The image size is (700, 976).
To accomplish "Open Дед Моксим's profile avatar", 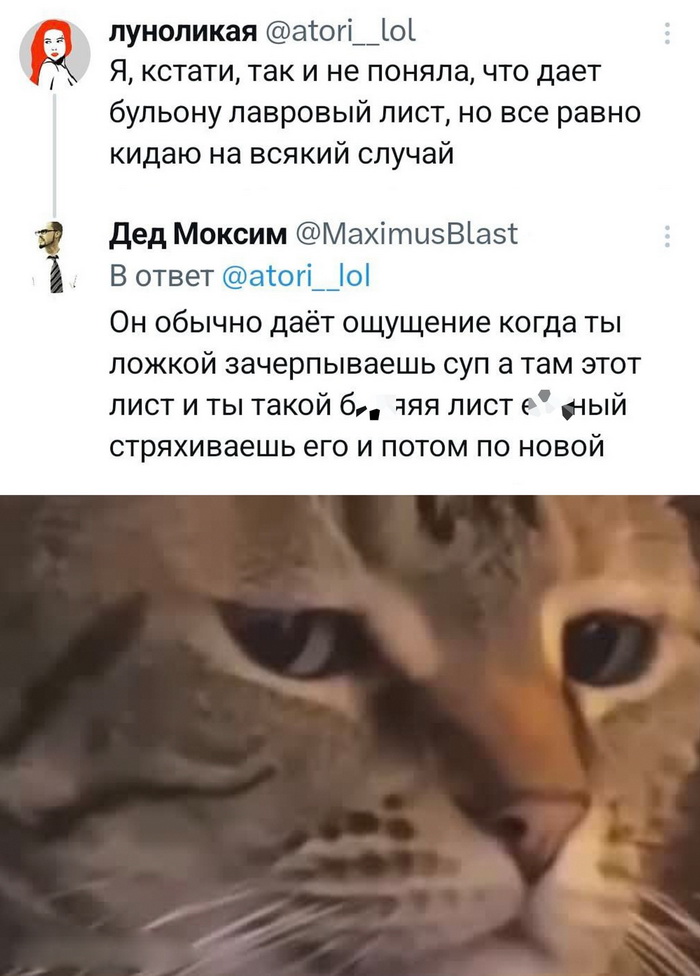I will 54,256.
